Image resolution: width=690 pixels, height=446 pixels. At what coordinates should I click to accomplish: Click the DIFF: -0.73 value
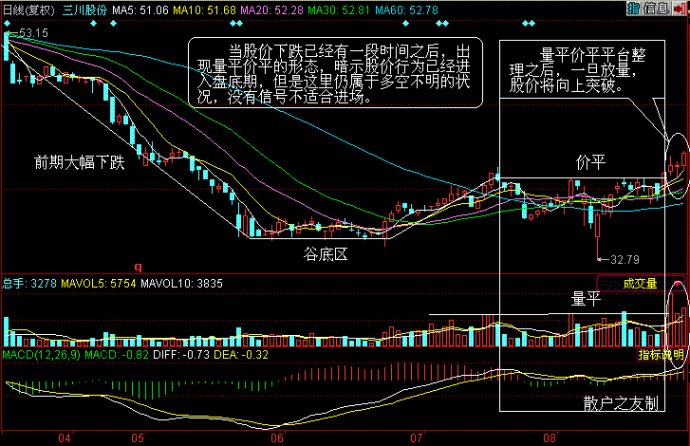[x=181, y=355]
